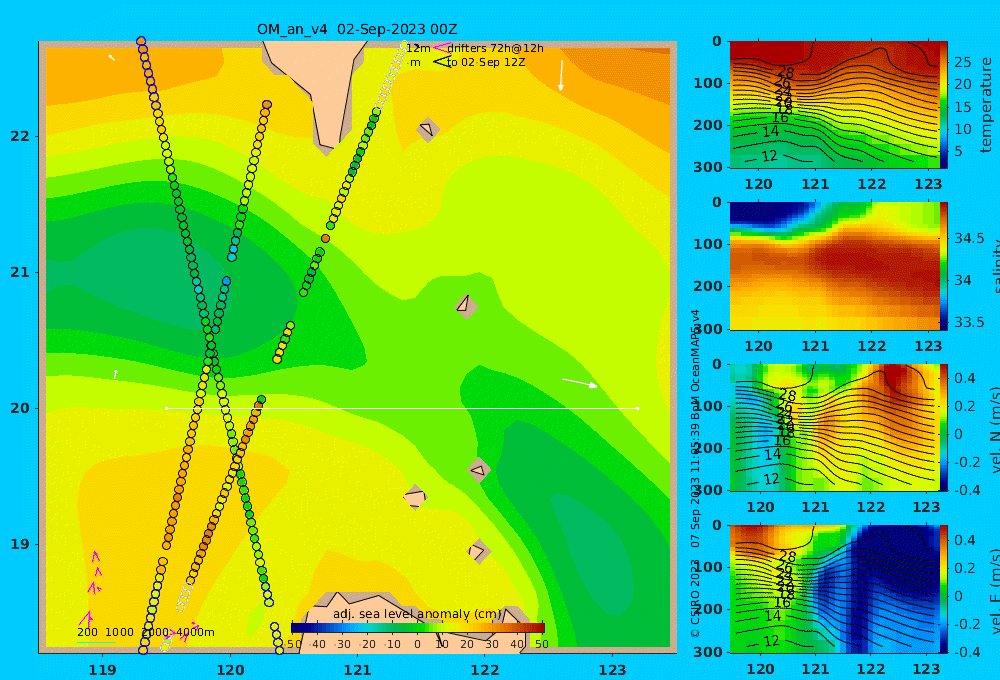Click the '0.4' tick on the vel. N scale
Viewport: 1000px width, 680px height.
click(x=965, y=378)
